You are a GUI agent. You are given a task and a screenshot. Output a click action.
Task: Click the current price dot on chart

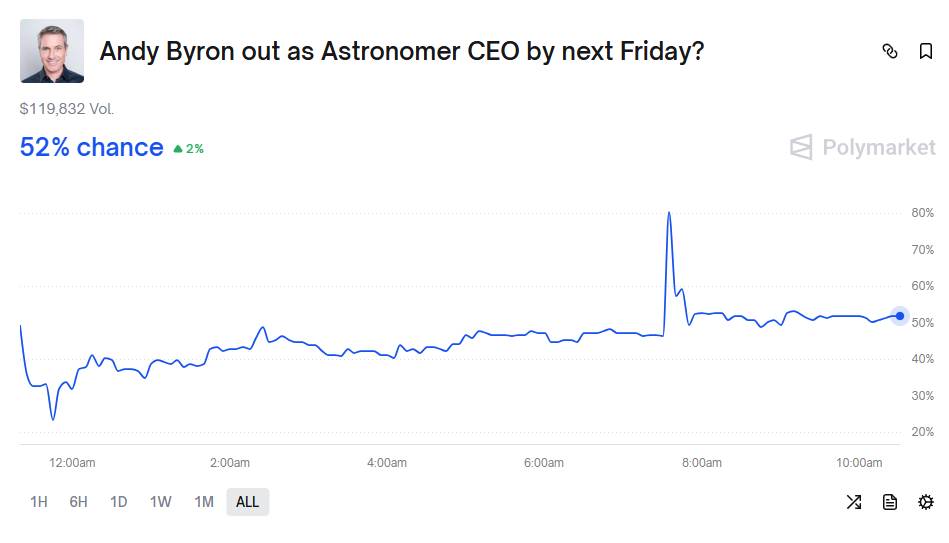coord(900,316)
